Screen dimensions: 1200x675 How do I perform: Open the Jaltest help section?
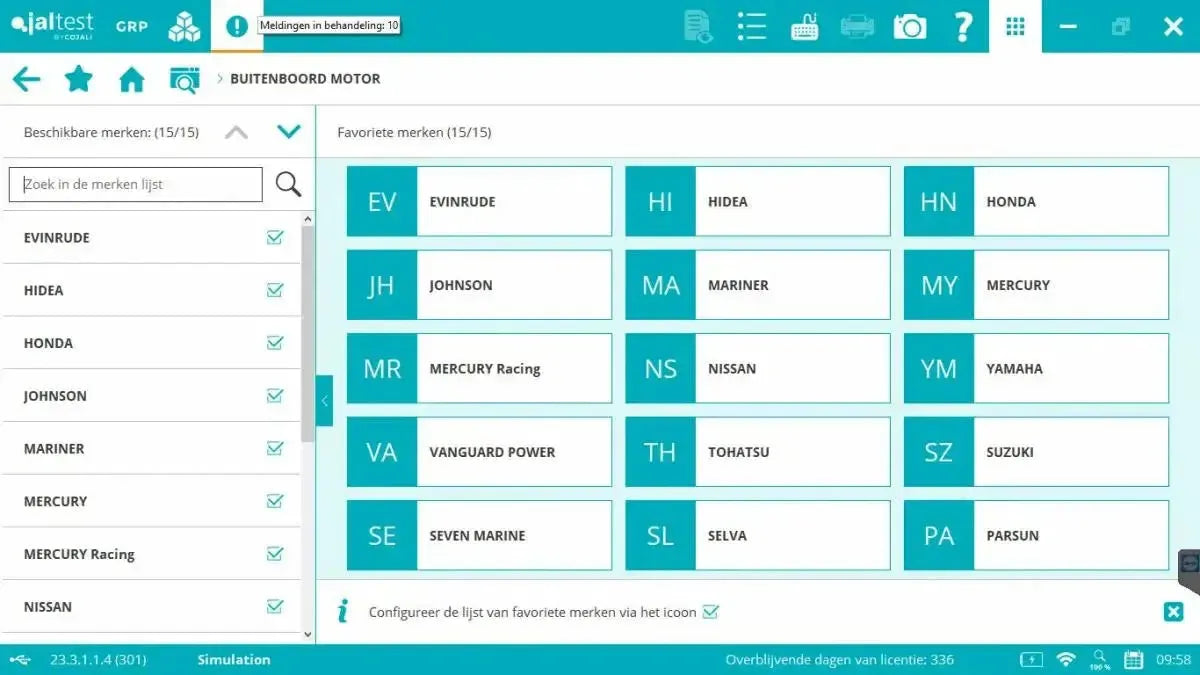point(963,27)
